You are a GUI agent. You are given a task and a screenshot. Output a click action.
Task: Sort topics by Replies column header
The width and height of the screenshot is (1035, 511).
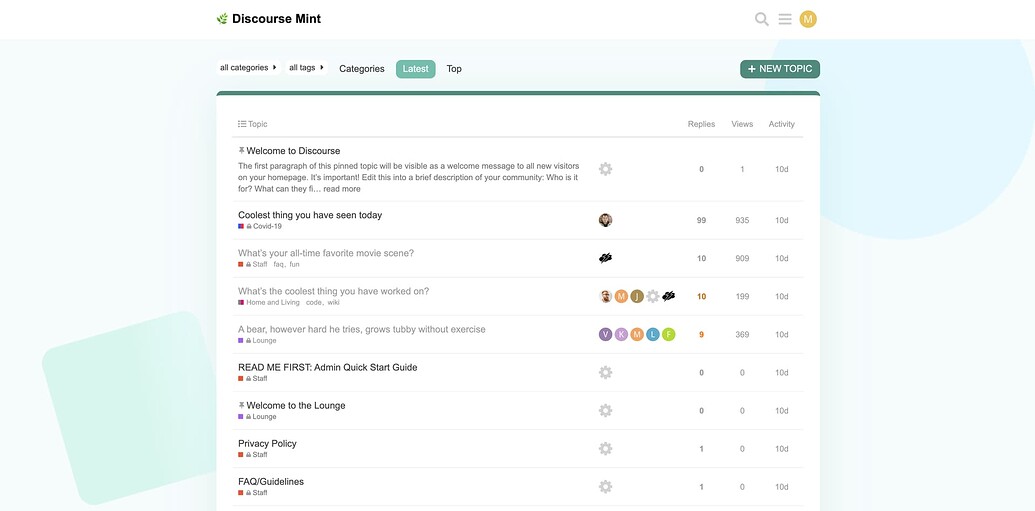click(x=701, y=124)
